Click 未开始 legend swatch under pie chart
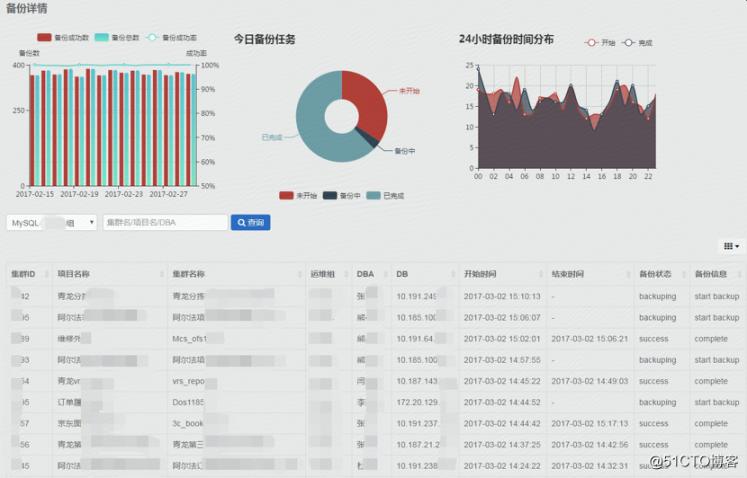 [287, 196]
